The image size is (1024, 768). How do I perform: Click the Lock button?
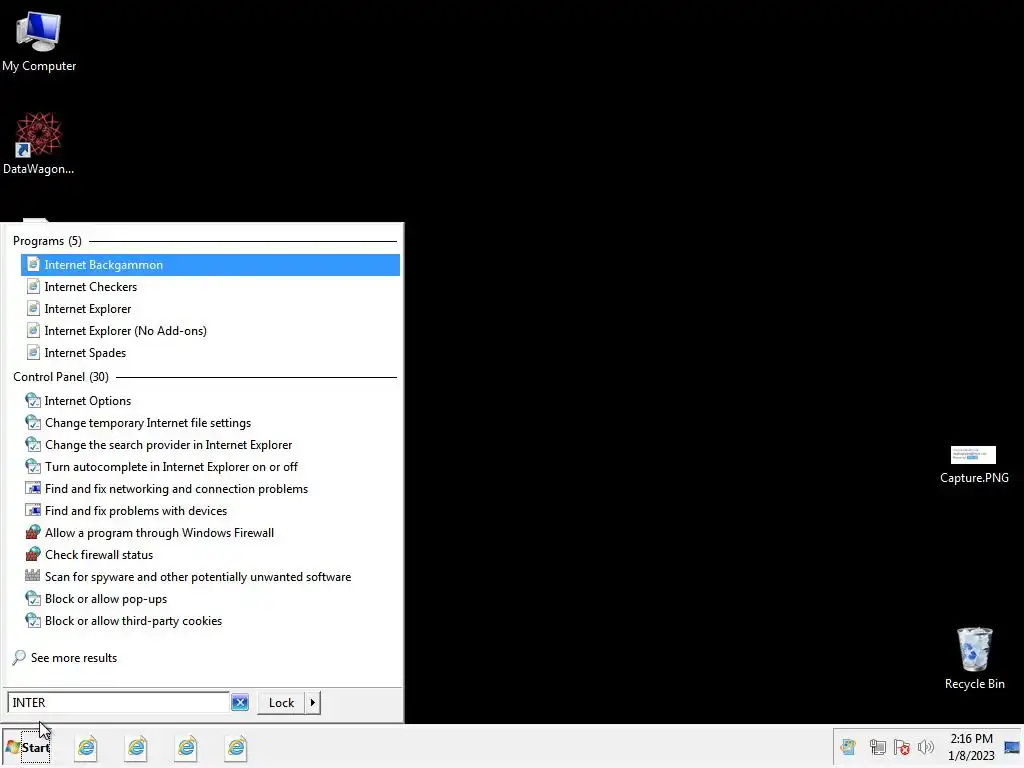tap(281, 703)
